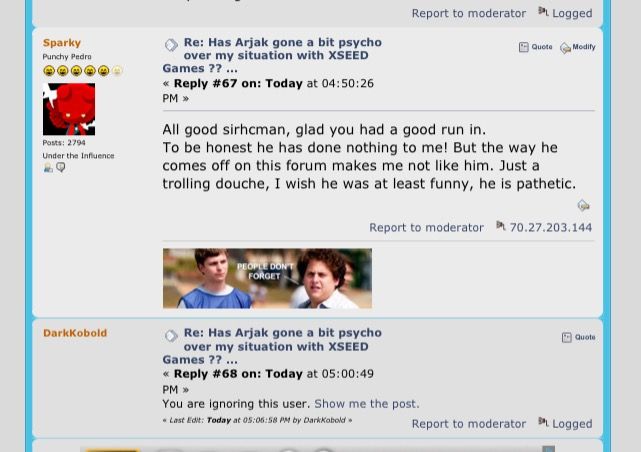Image resolution: width=641 pixels, height=452 pixels.
Task: Open reply #68 subject title link
Action: point(272,346)
